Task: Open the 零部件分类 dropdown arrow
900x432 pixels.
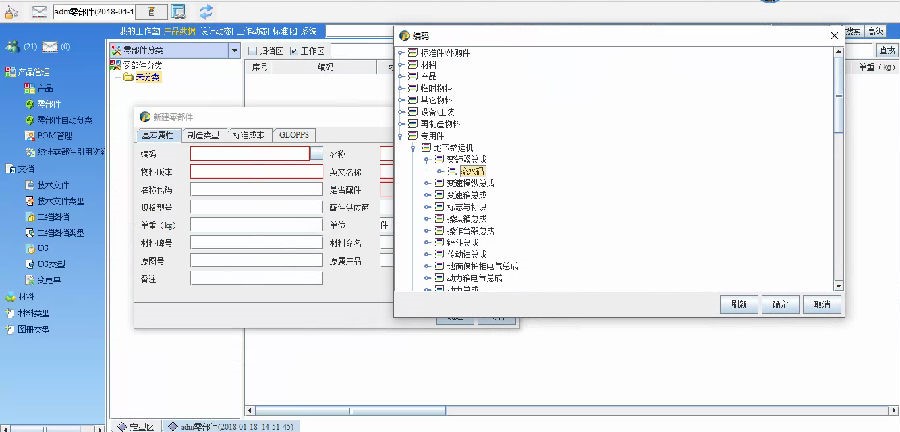Action: (234, 50)
